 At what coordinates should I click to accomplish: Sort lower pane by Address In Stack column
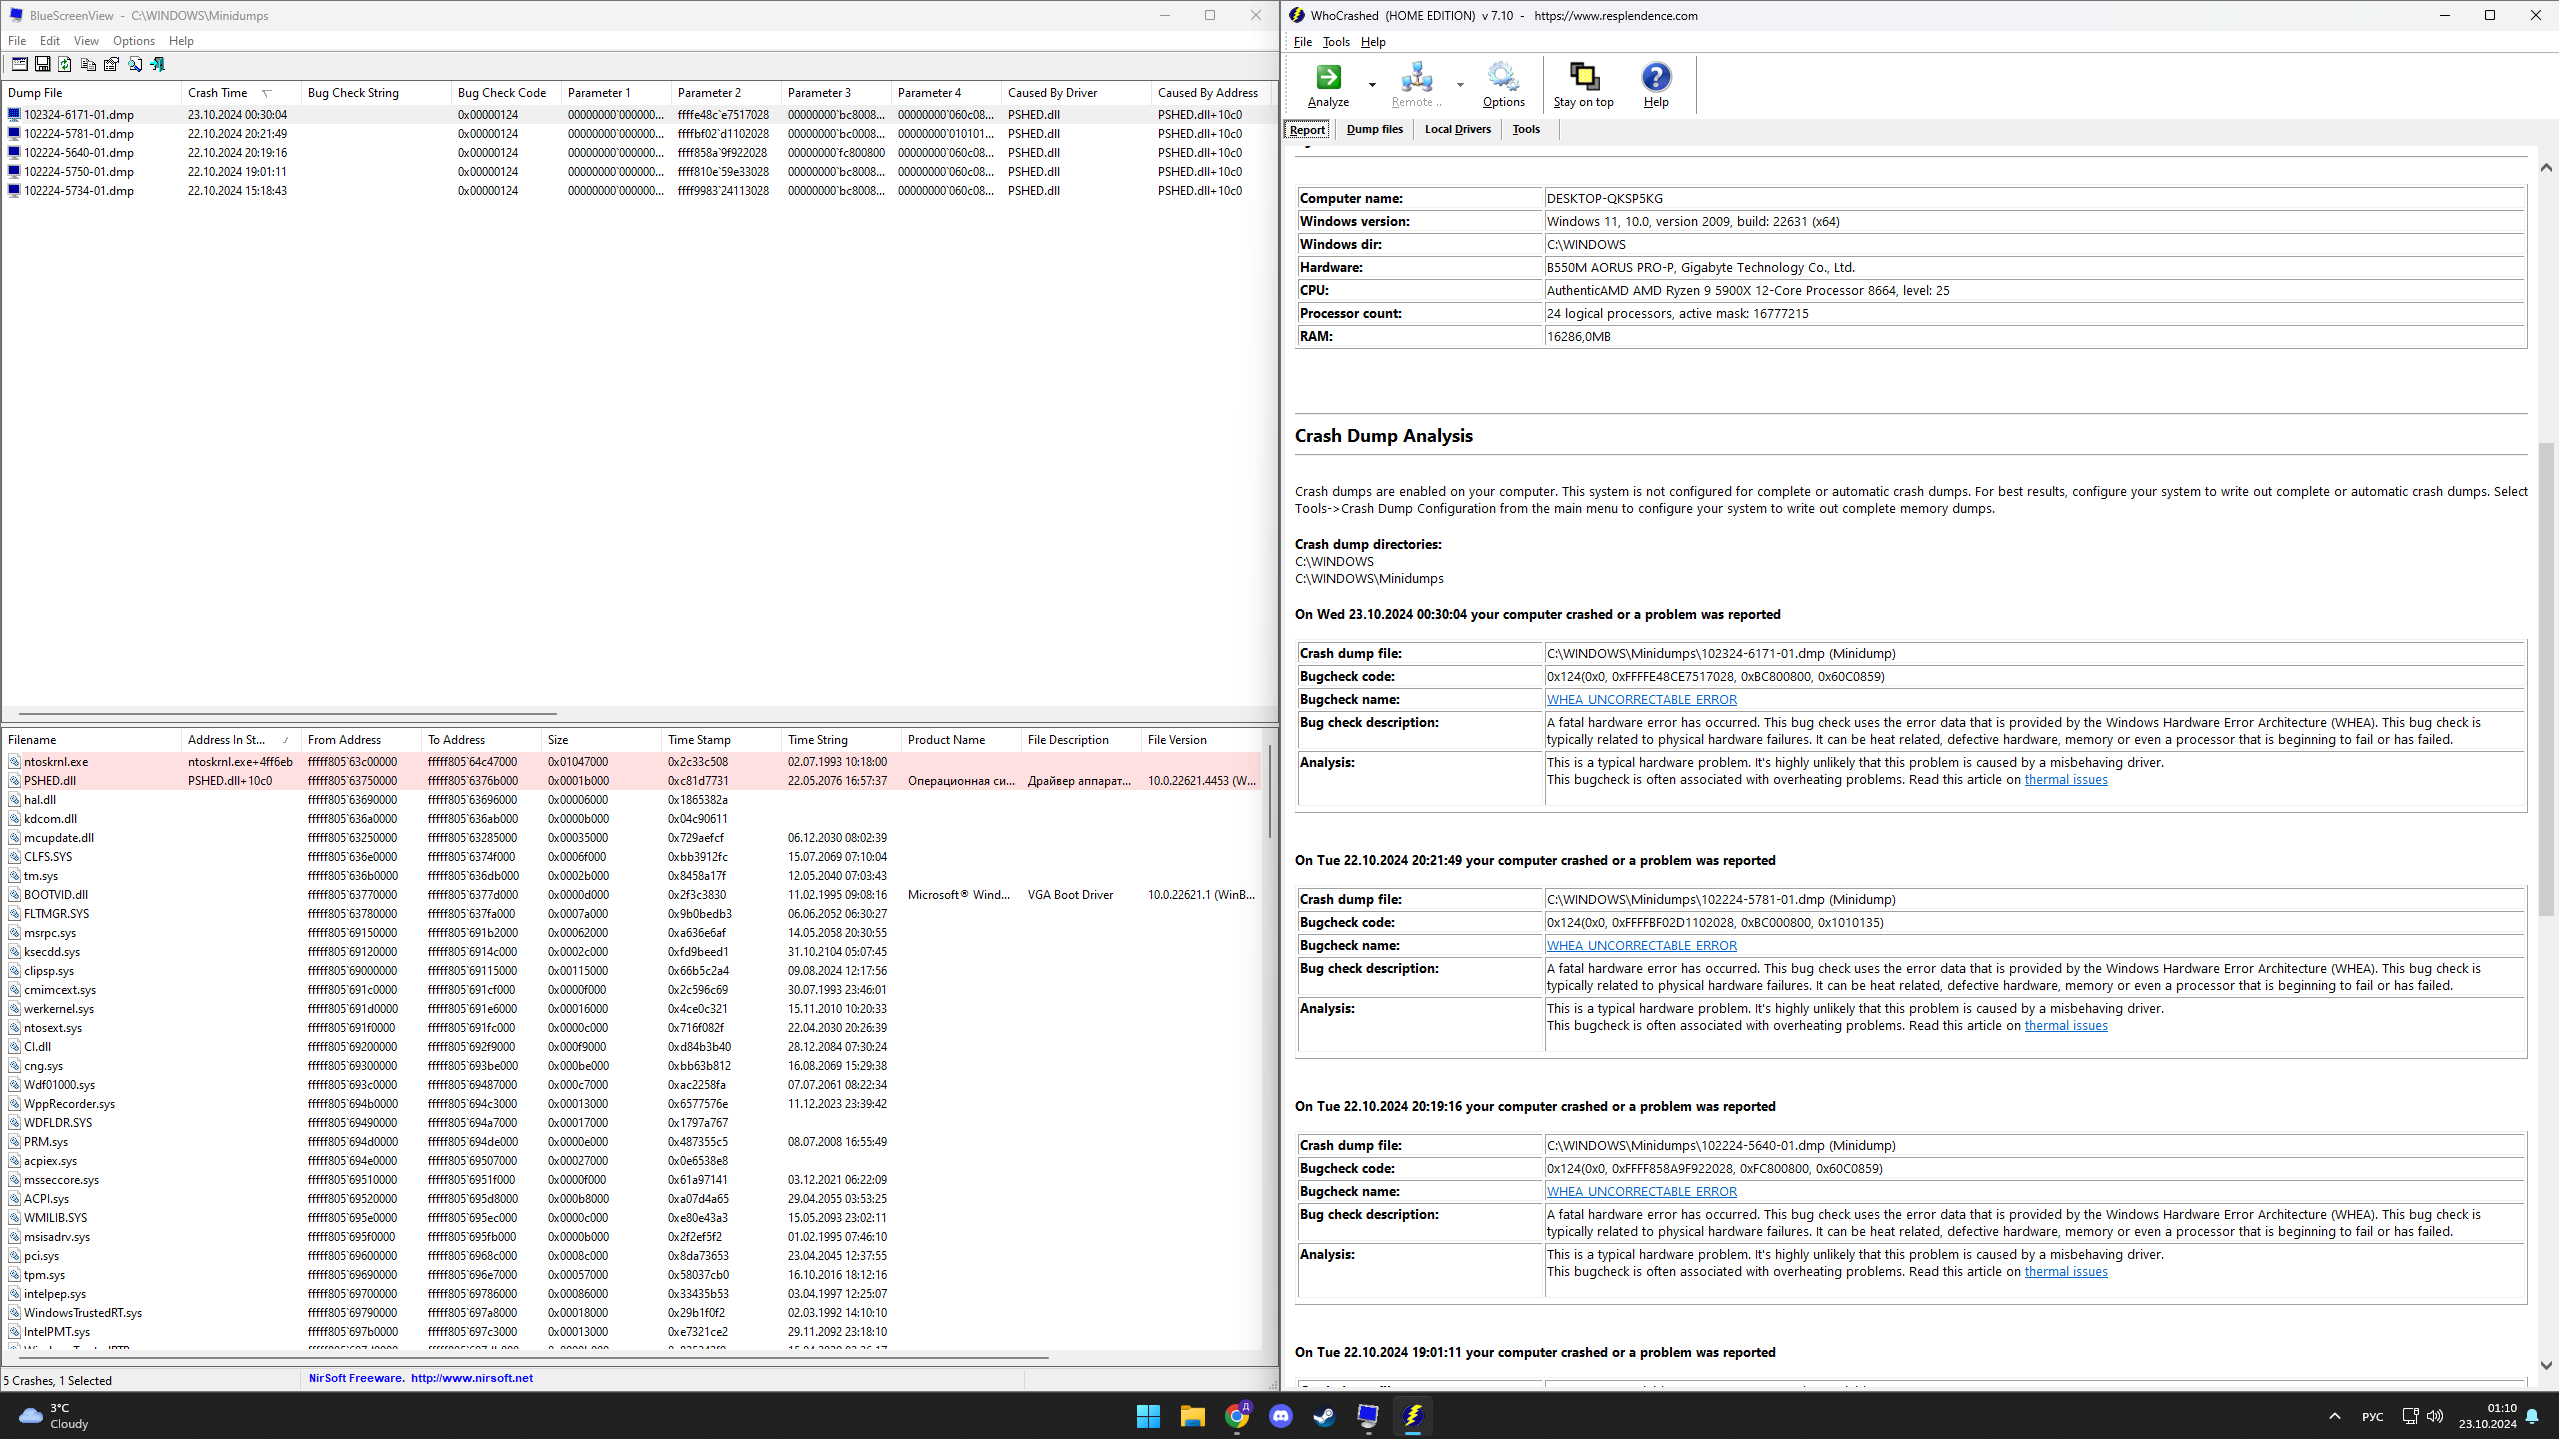click(x=240, y=740)
